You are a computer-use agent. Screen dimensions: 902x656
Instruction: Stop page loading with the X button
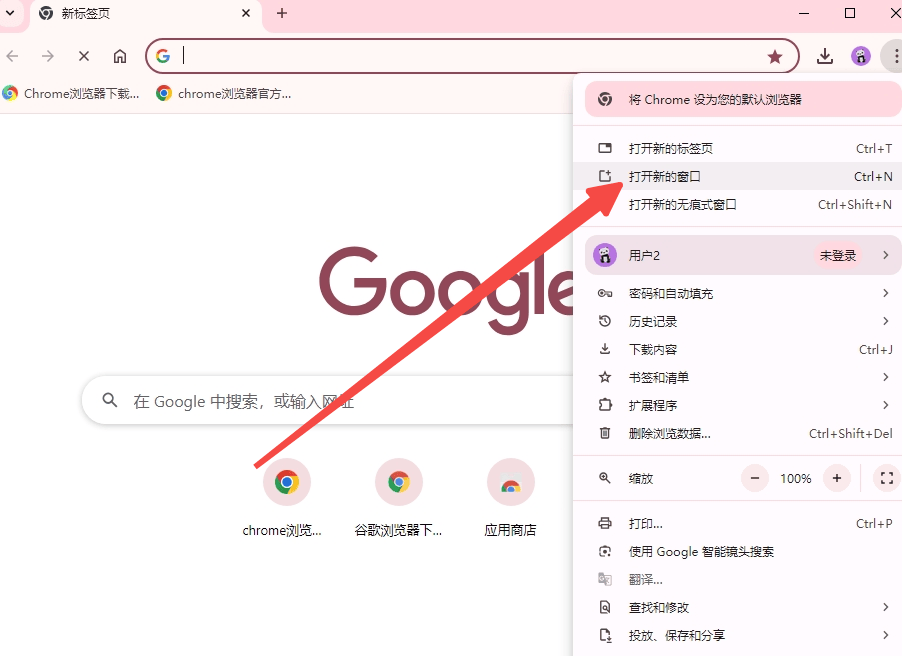pos(84,56)
